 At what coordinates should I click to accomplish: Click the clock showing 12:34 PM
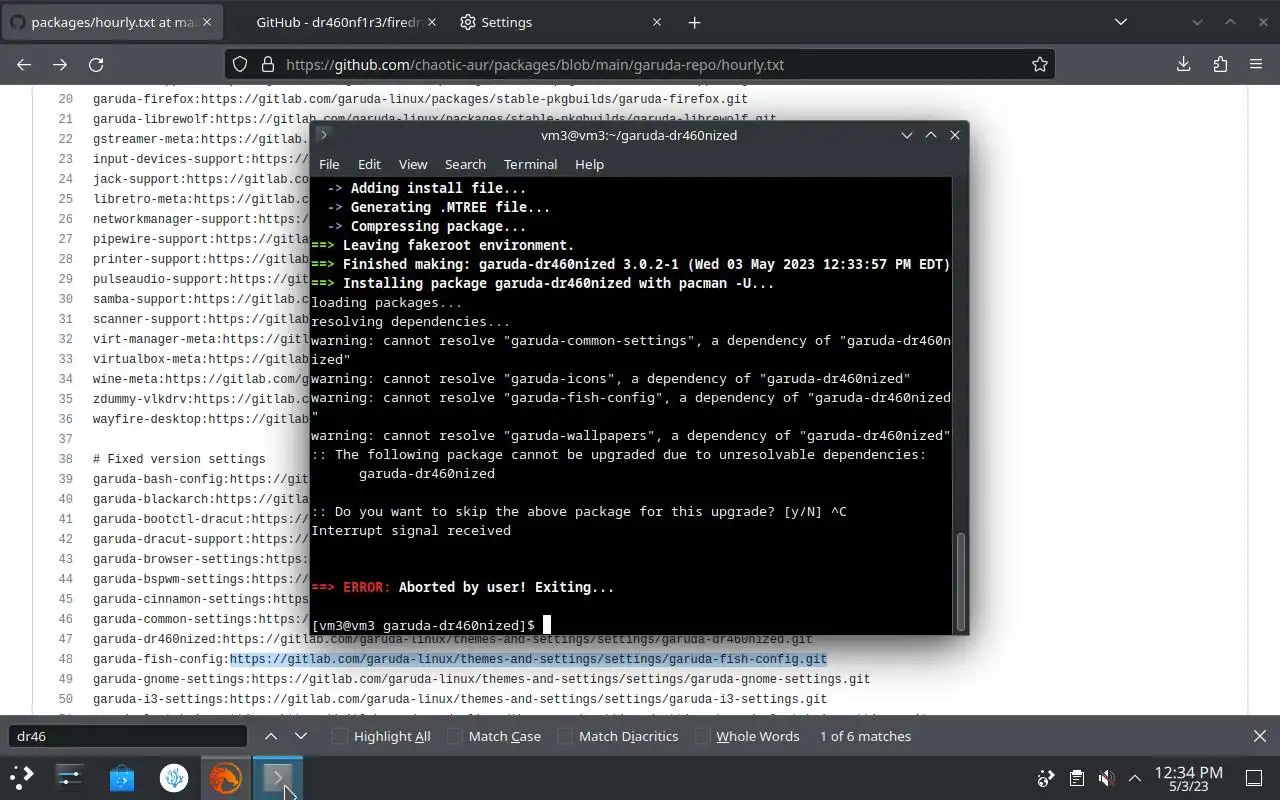(x=1188, y=772)
